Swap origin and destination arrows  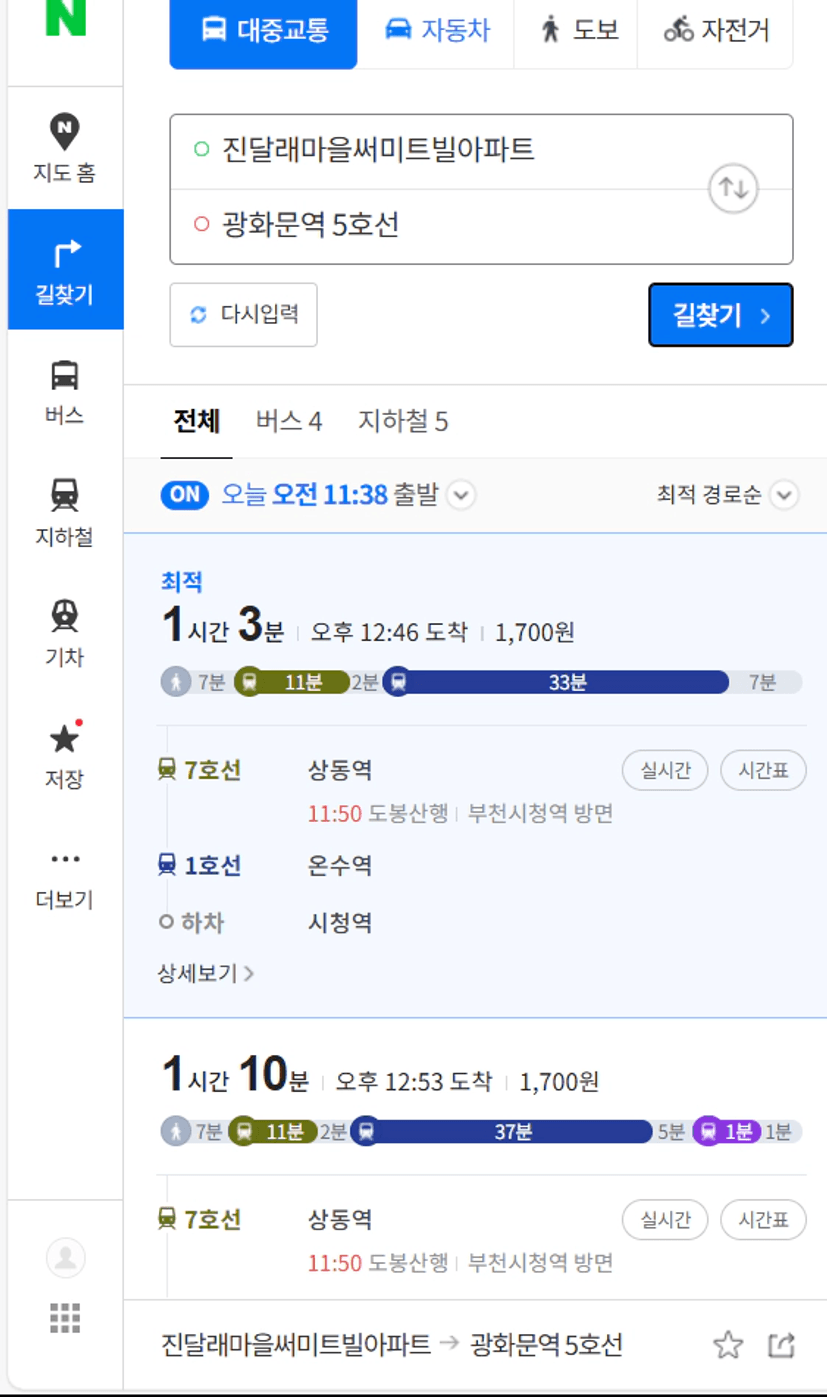733,188
